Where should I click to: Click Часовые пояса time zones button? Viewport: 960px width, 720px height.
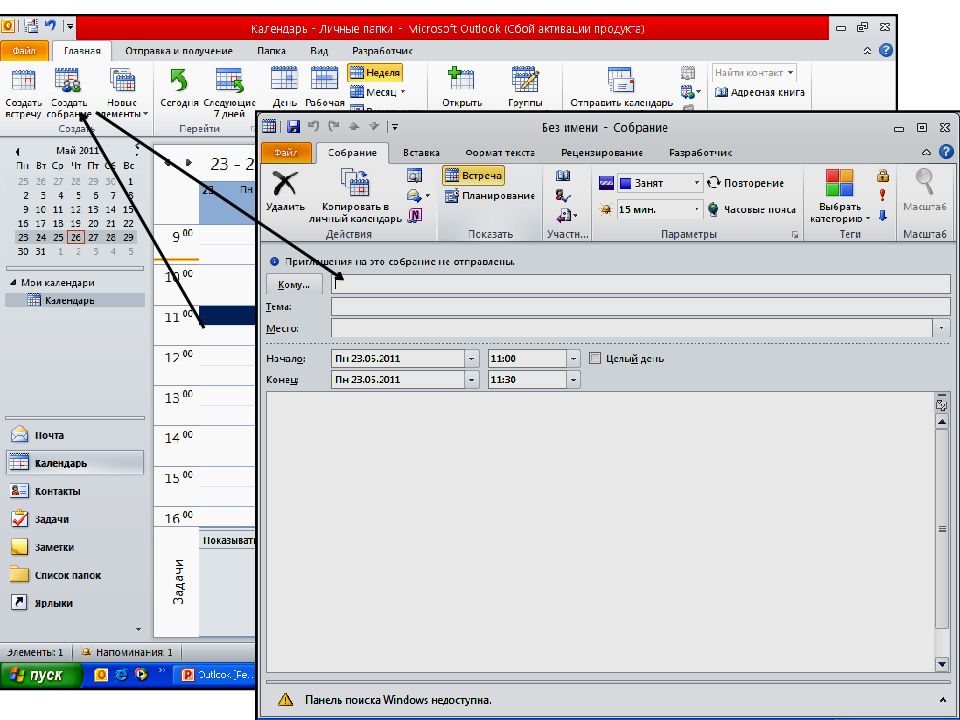coord(752,209)
